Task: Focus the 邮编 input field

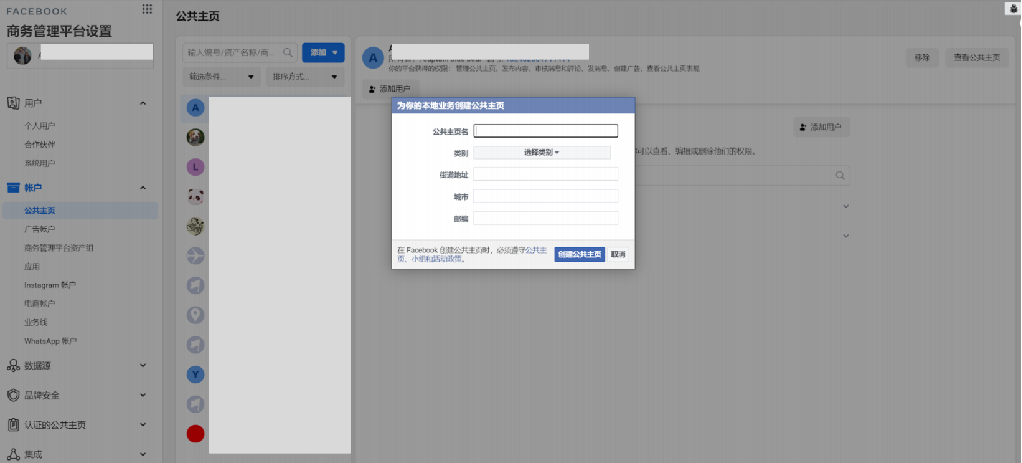Action: (546, 218)
